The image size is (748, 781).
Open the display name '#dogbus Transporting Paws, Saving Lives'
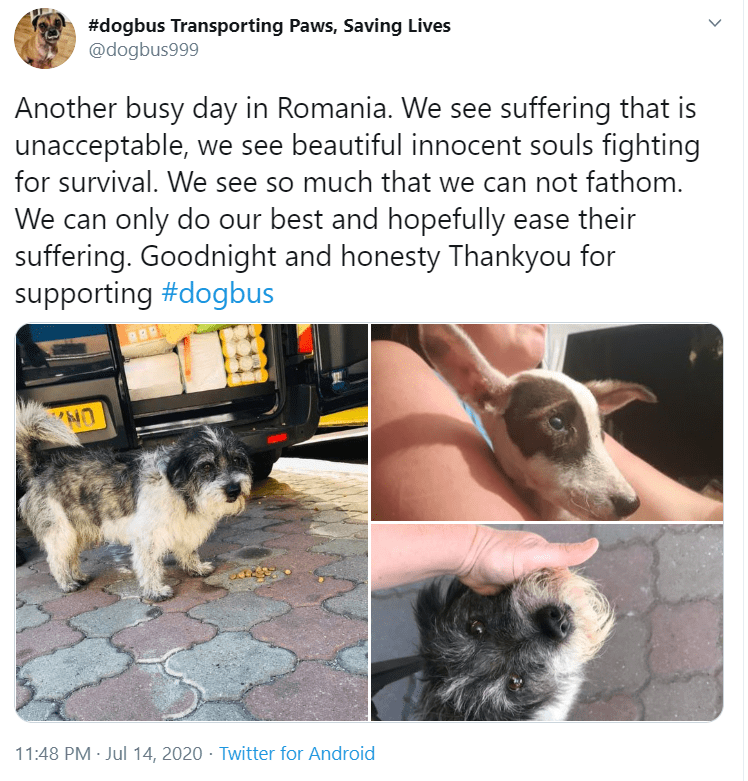click(269, 25)
